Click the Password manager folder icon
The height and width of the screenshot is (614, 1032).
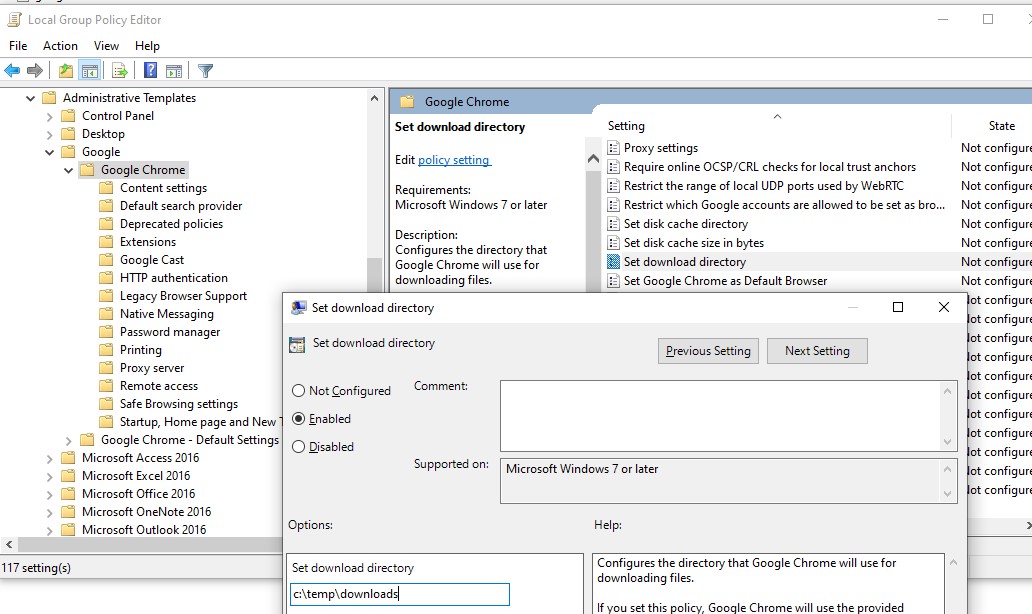pos(106,332)
